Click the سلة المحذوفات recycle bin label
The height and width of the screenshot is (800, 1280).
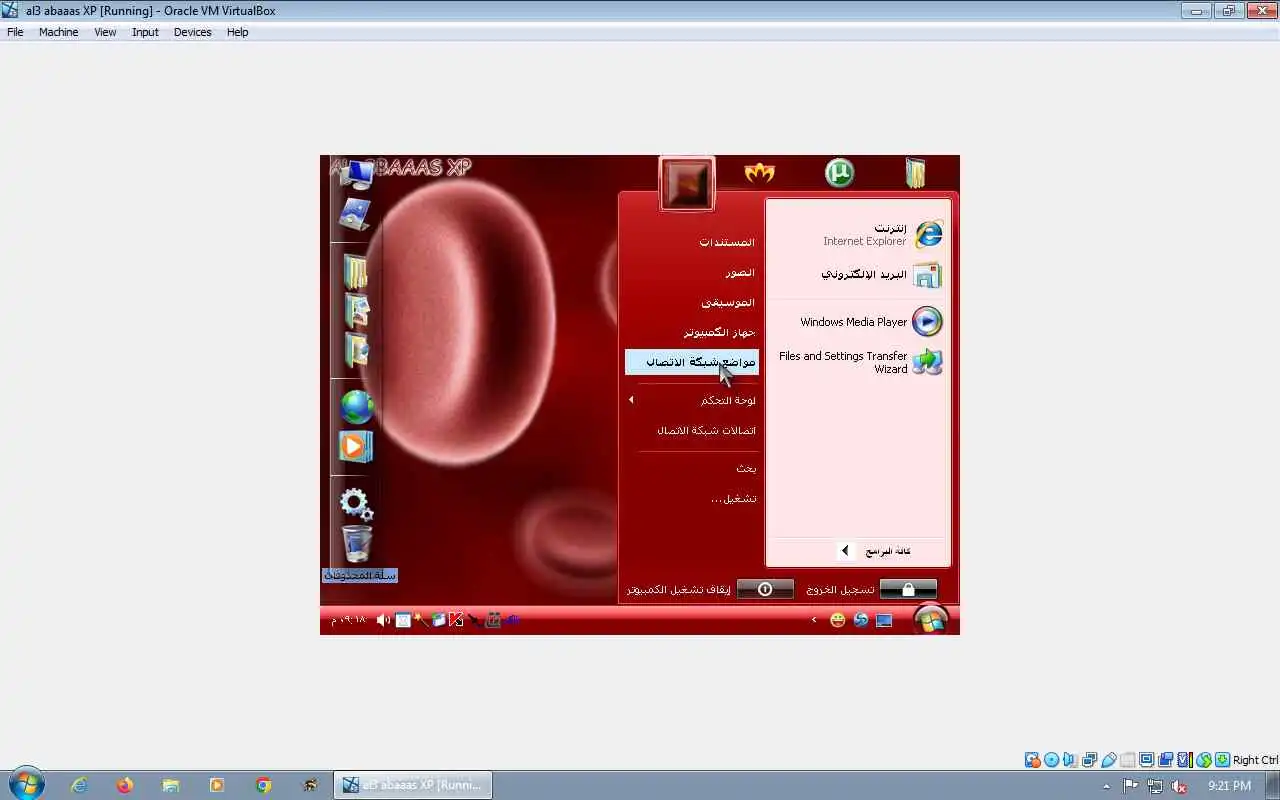360,575
